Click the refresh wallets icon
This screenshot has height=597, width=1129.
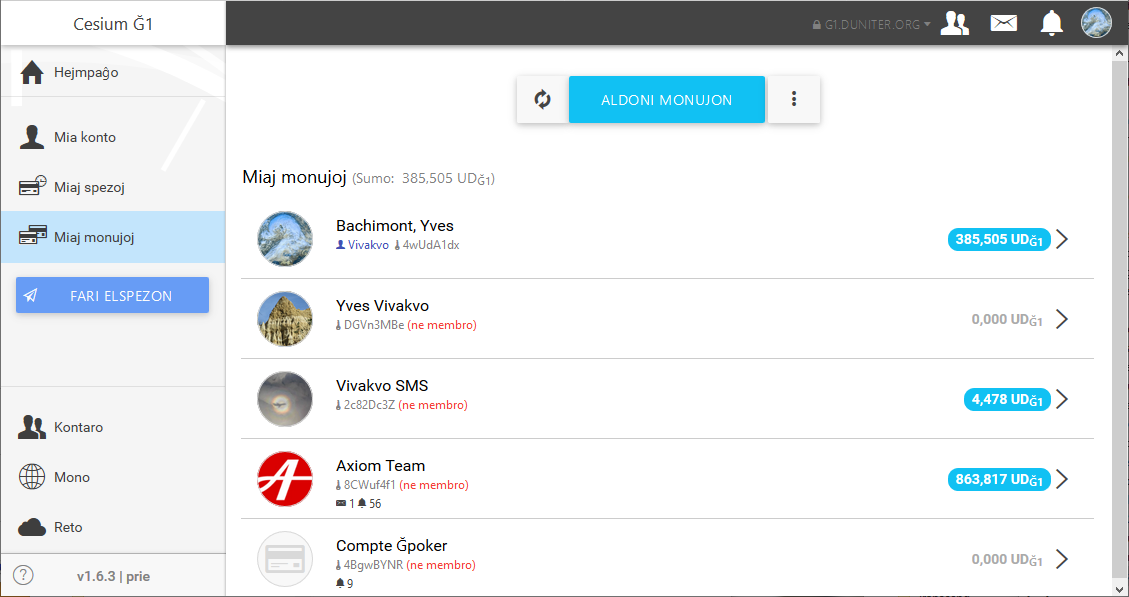tap(542, 99)
